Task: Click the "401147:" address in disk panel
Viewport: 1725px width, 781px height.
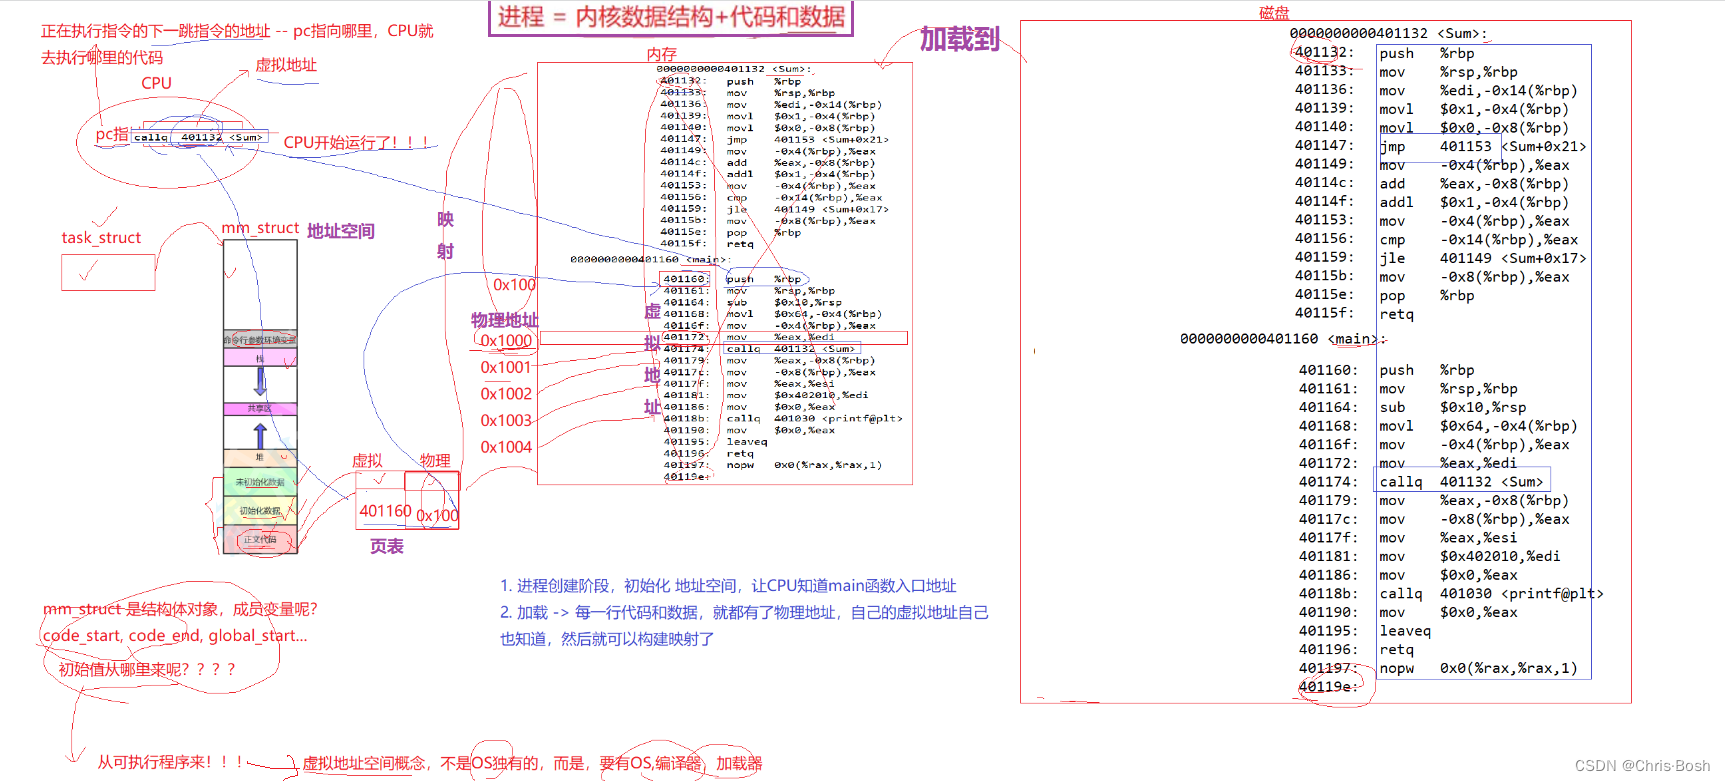Action: click(x=1324, y=145)
